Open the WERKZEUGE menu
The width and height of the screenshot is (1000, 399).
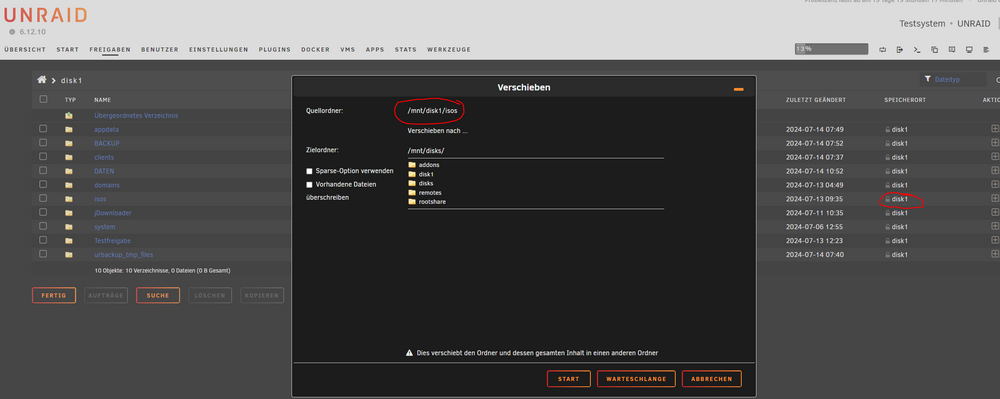point(449,49)
